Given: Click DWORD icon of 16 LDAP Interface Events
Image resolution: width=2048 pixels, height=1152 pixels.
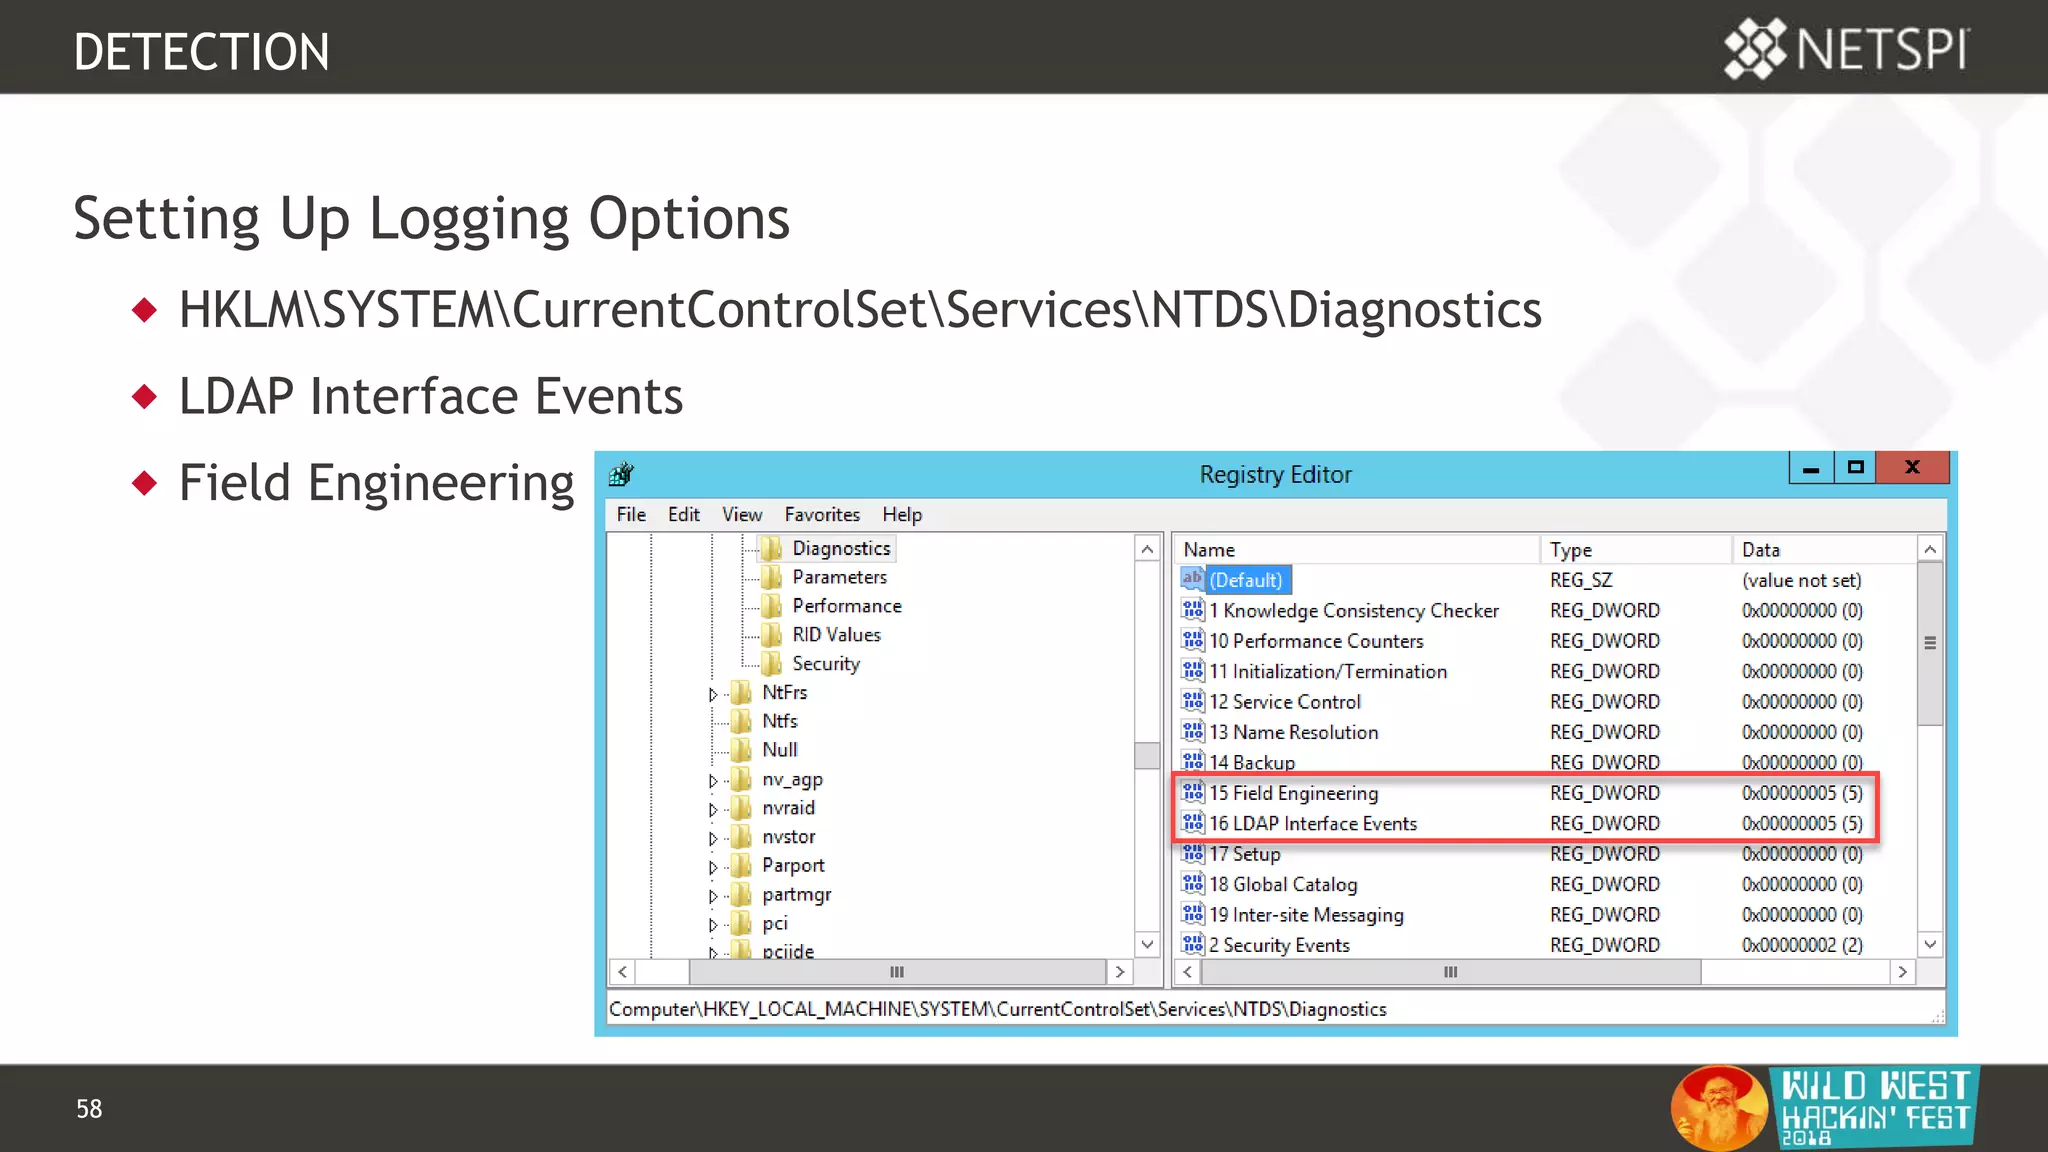Looking at the screenshot, I should pyautogui.click(x=1192, y=823).
